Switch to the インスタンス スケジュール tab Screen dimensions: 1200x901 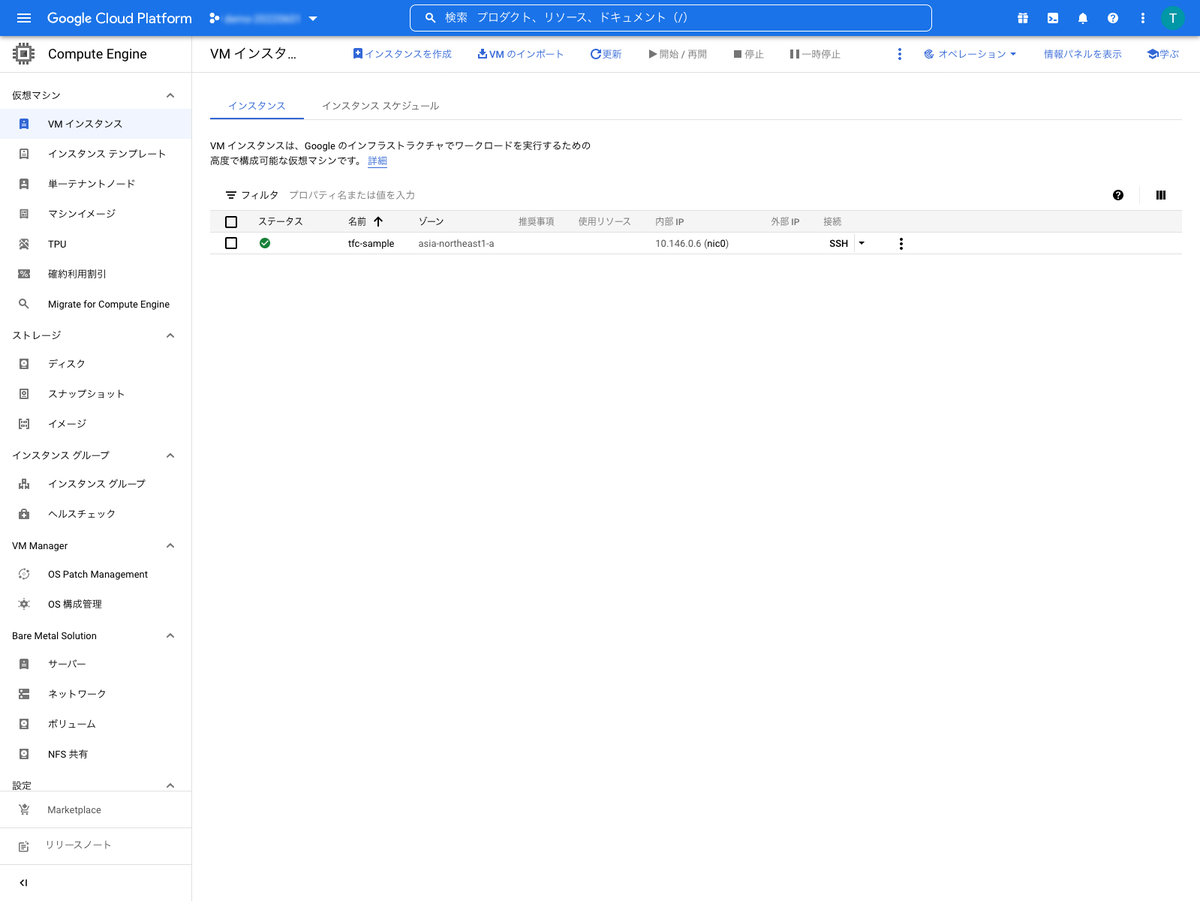coord(380,106)
